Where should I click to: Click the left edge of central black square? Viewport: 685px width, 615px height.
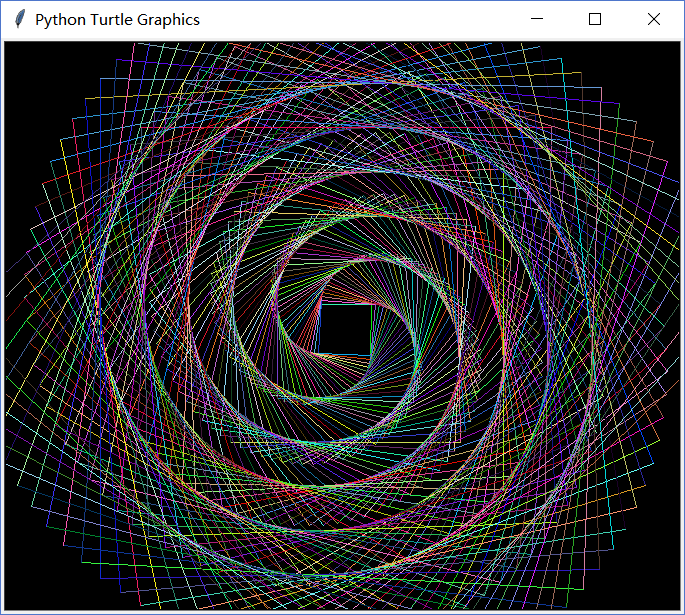[320, 329]
